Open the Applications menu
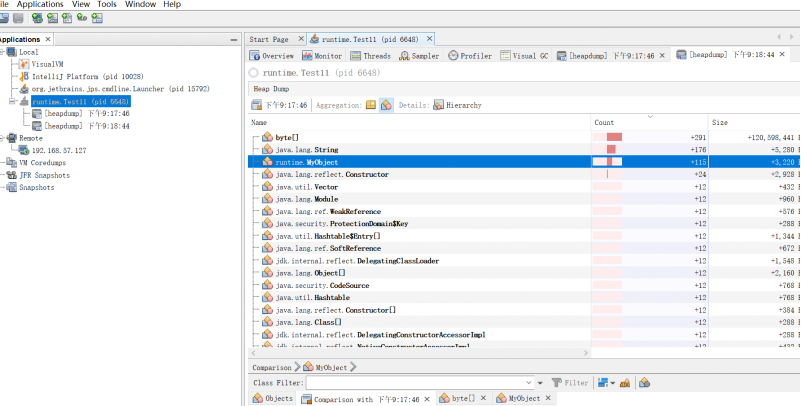Image resolution: width=801 pixels, height=406 pixels. pyautogui.click(x=40, y=4)
